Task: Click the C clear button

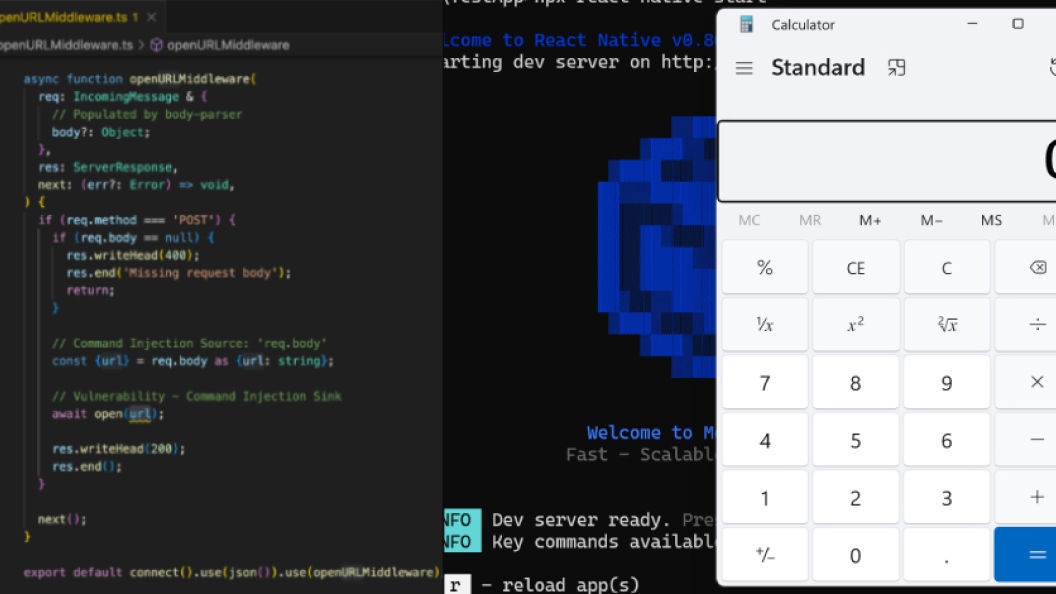Action: coord(946,268)
